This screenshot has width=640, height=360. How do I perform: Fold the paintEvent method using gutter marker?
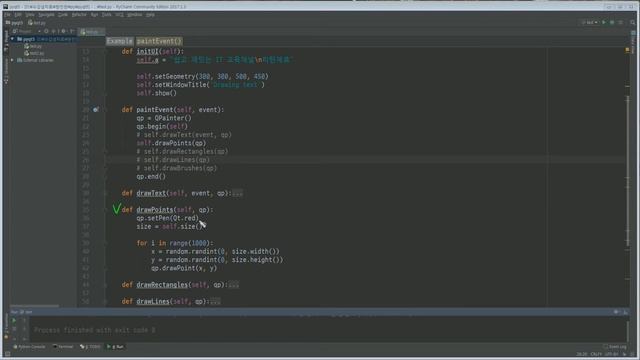105,110
